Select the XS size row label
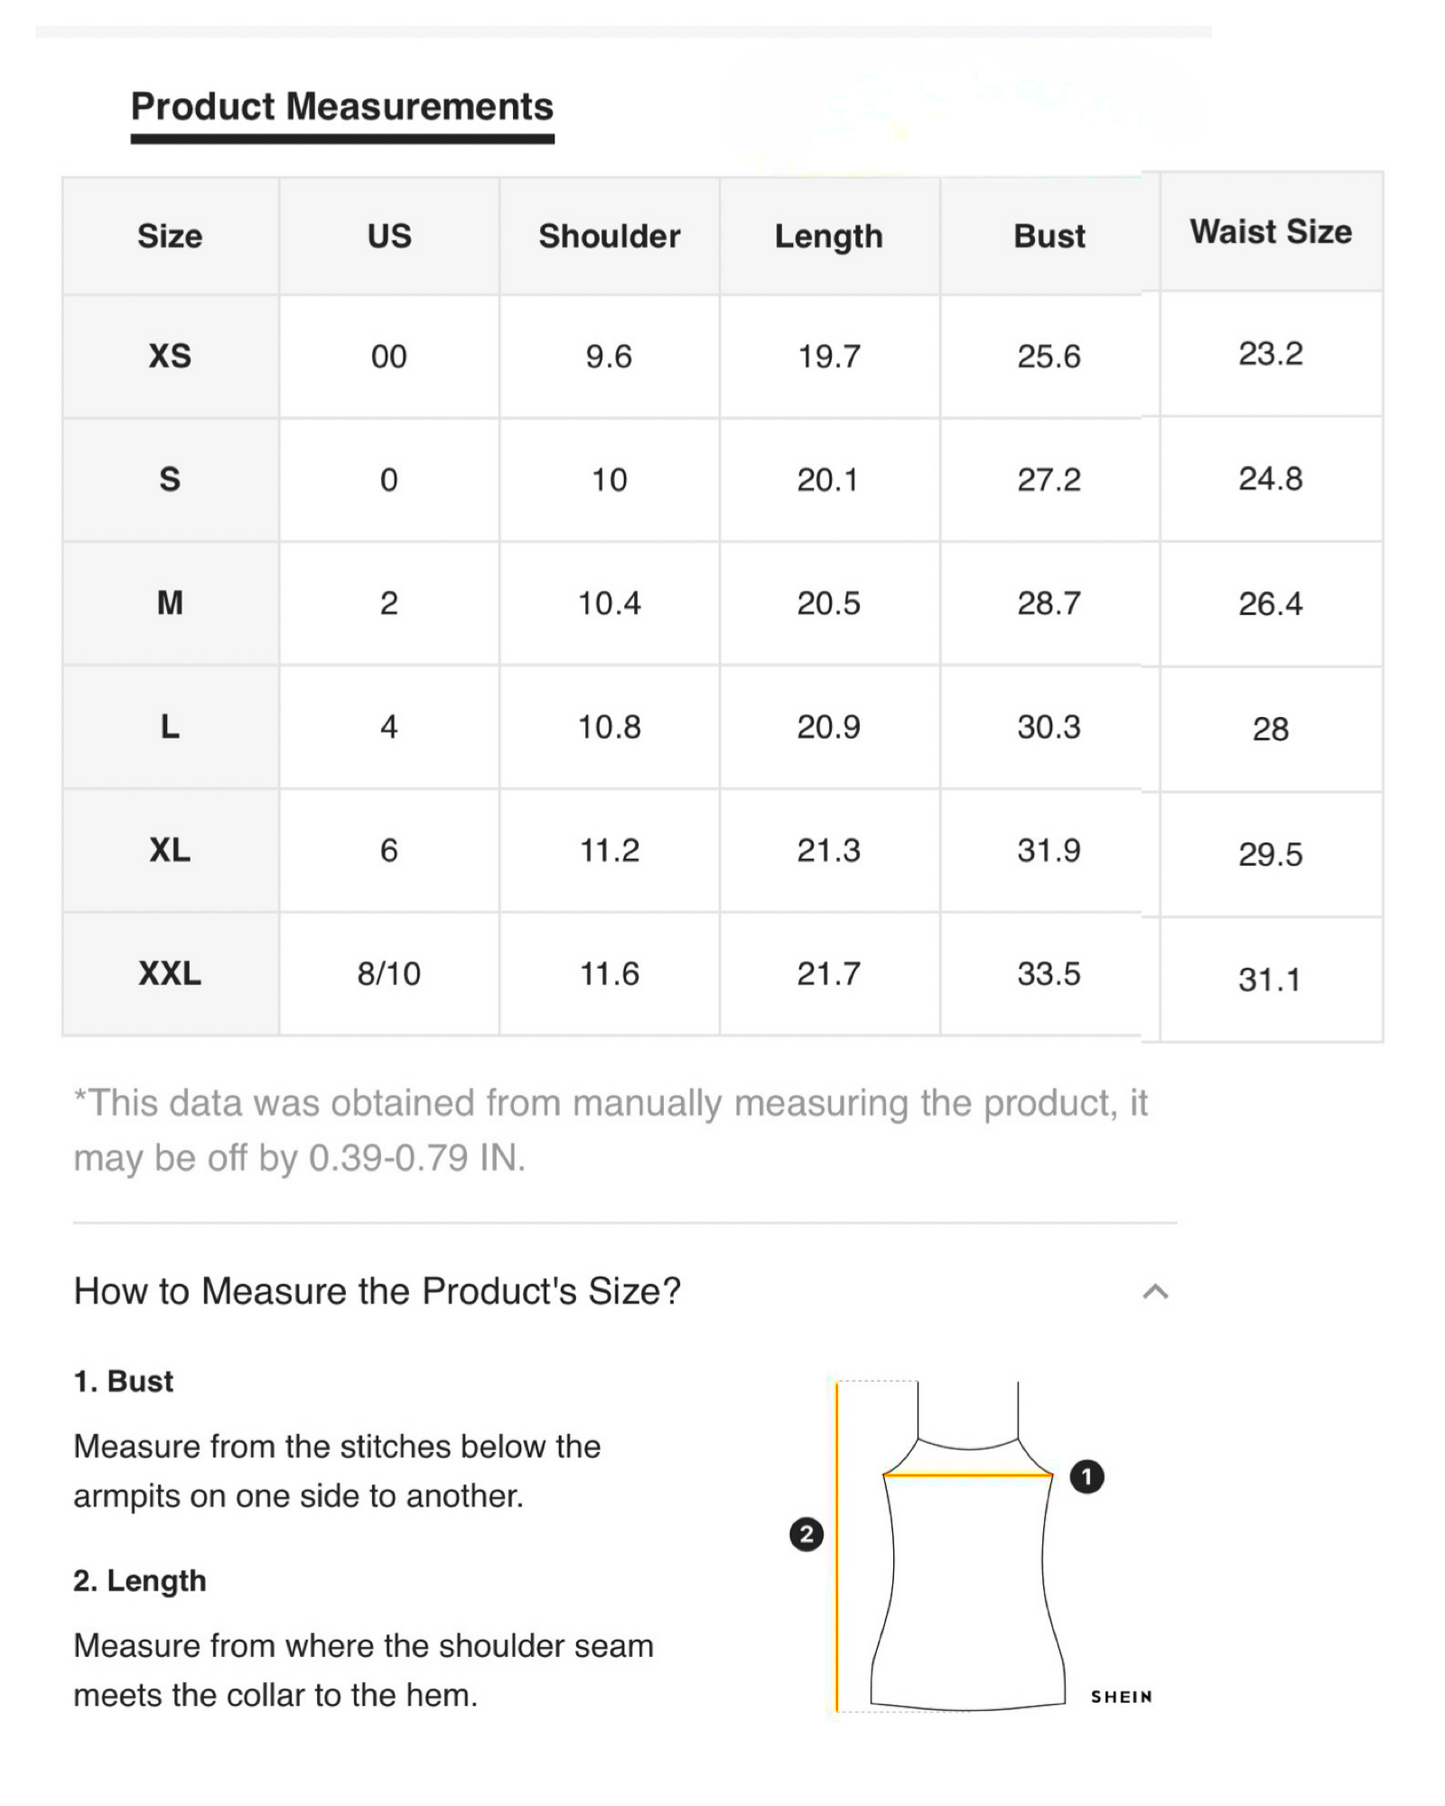This screenshot has height=1806, width=1445. click(x=170, y=356)
